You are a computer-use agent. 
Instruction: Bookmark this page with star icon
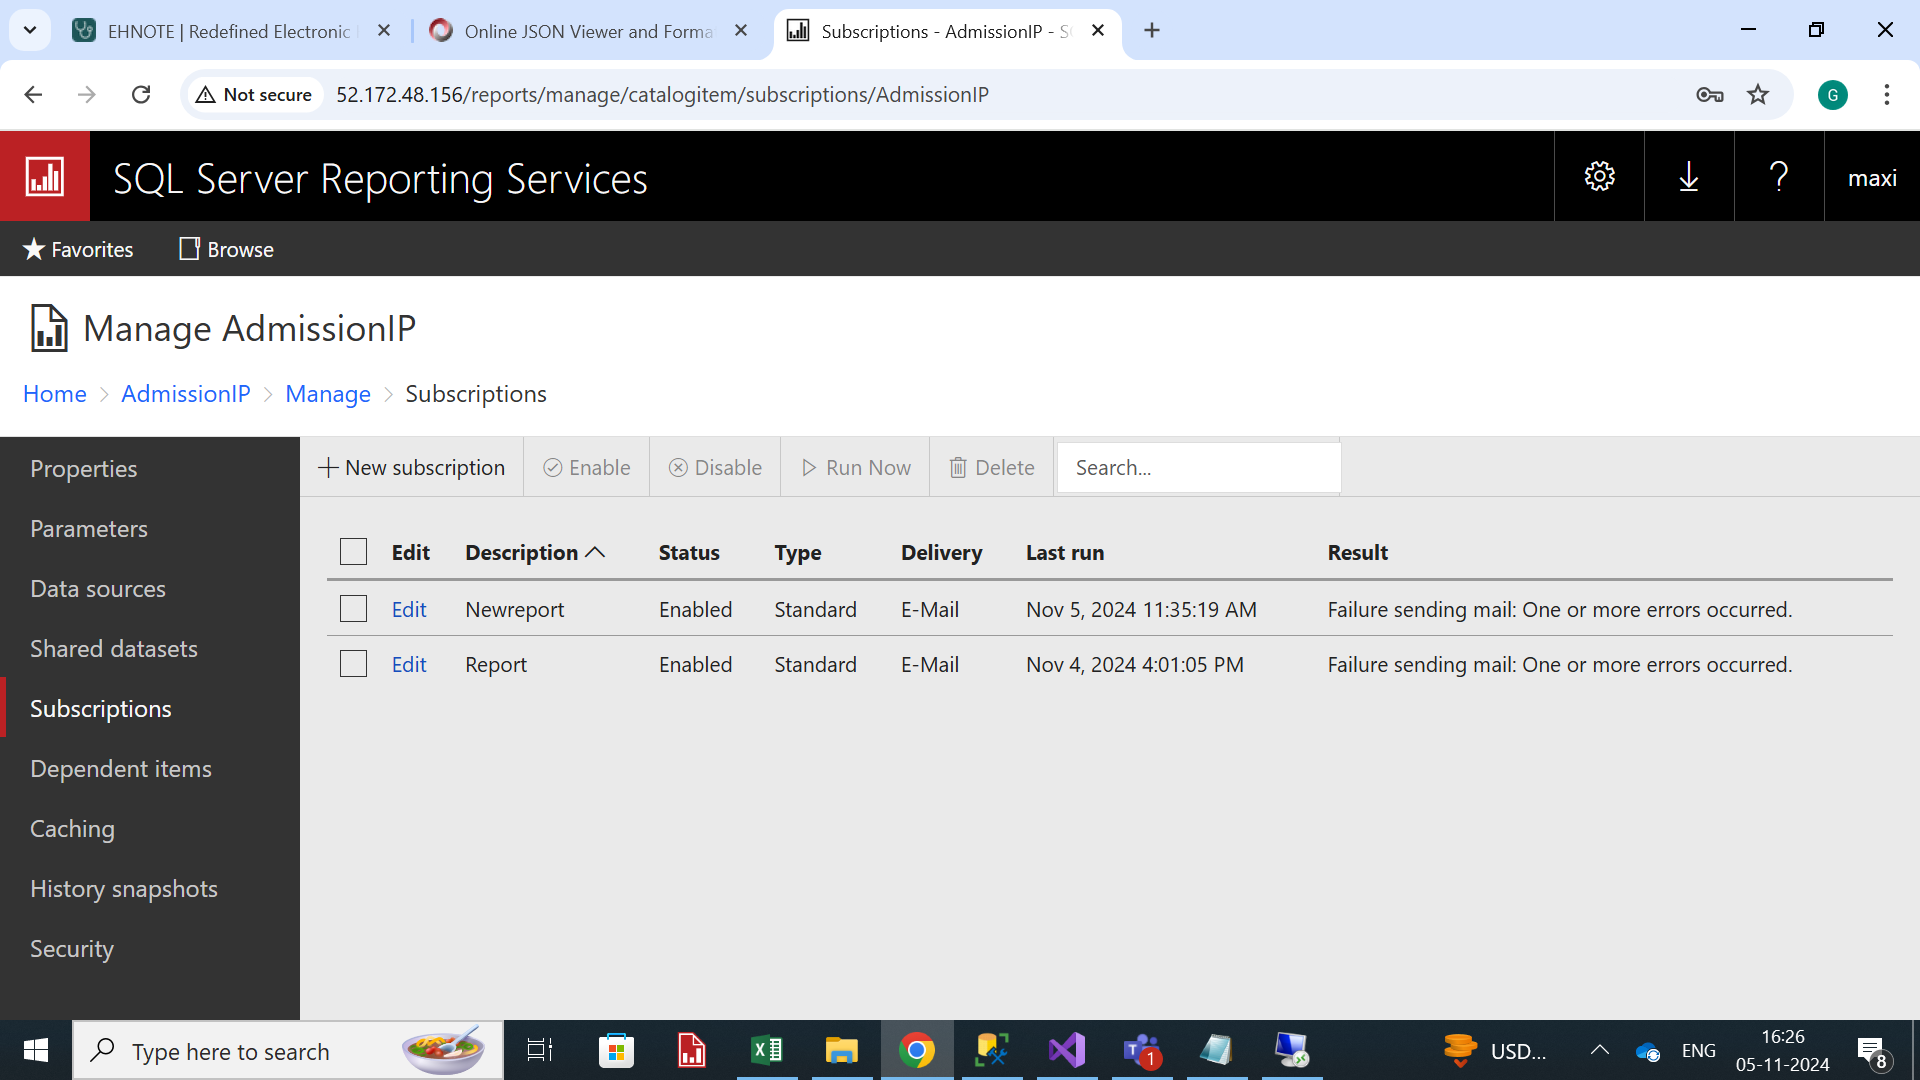click(x=1758, y=94)
